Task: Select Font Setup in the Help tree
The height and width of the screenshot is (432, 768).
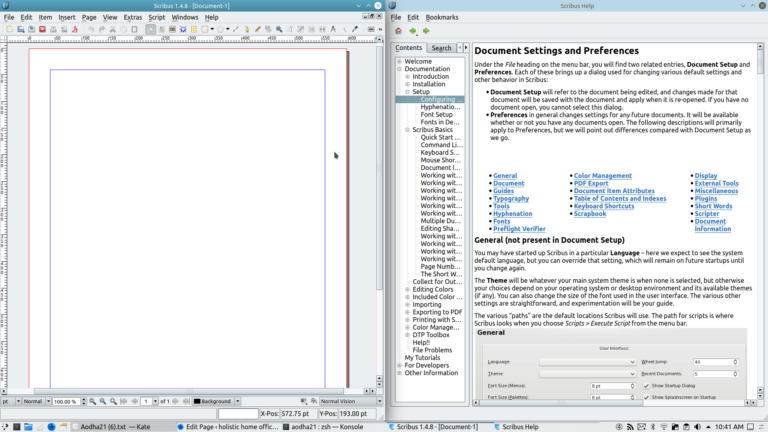Action: [x=436, y=115]
